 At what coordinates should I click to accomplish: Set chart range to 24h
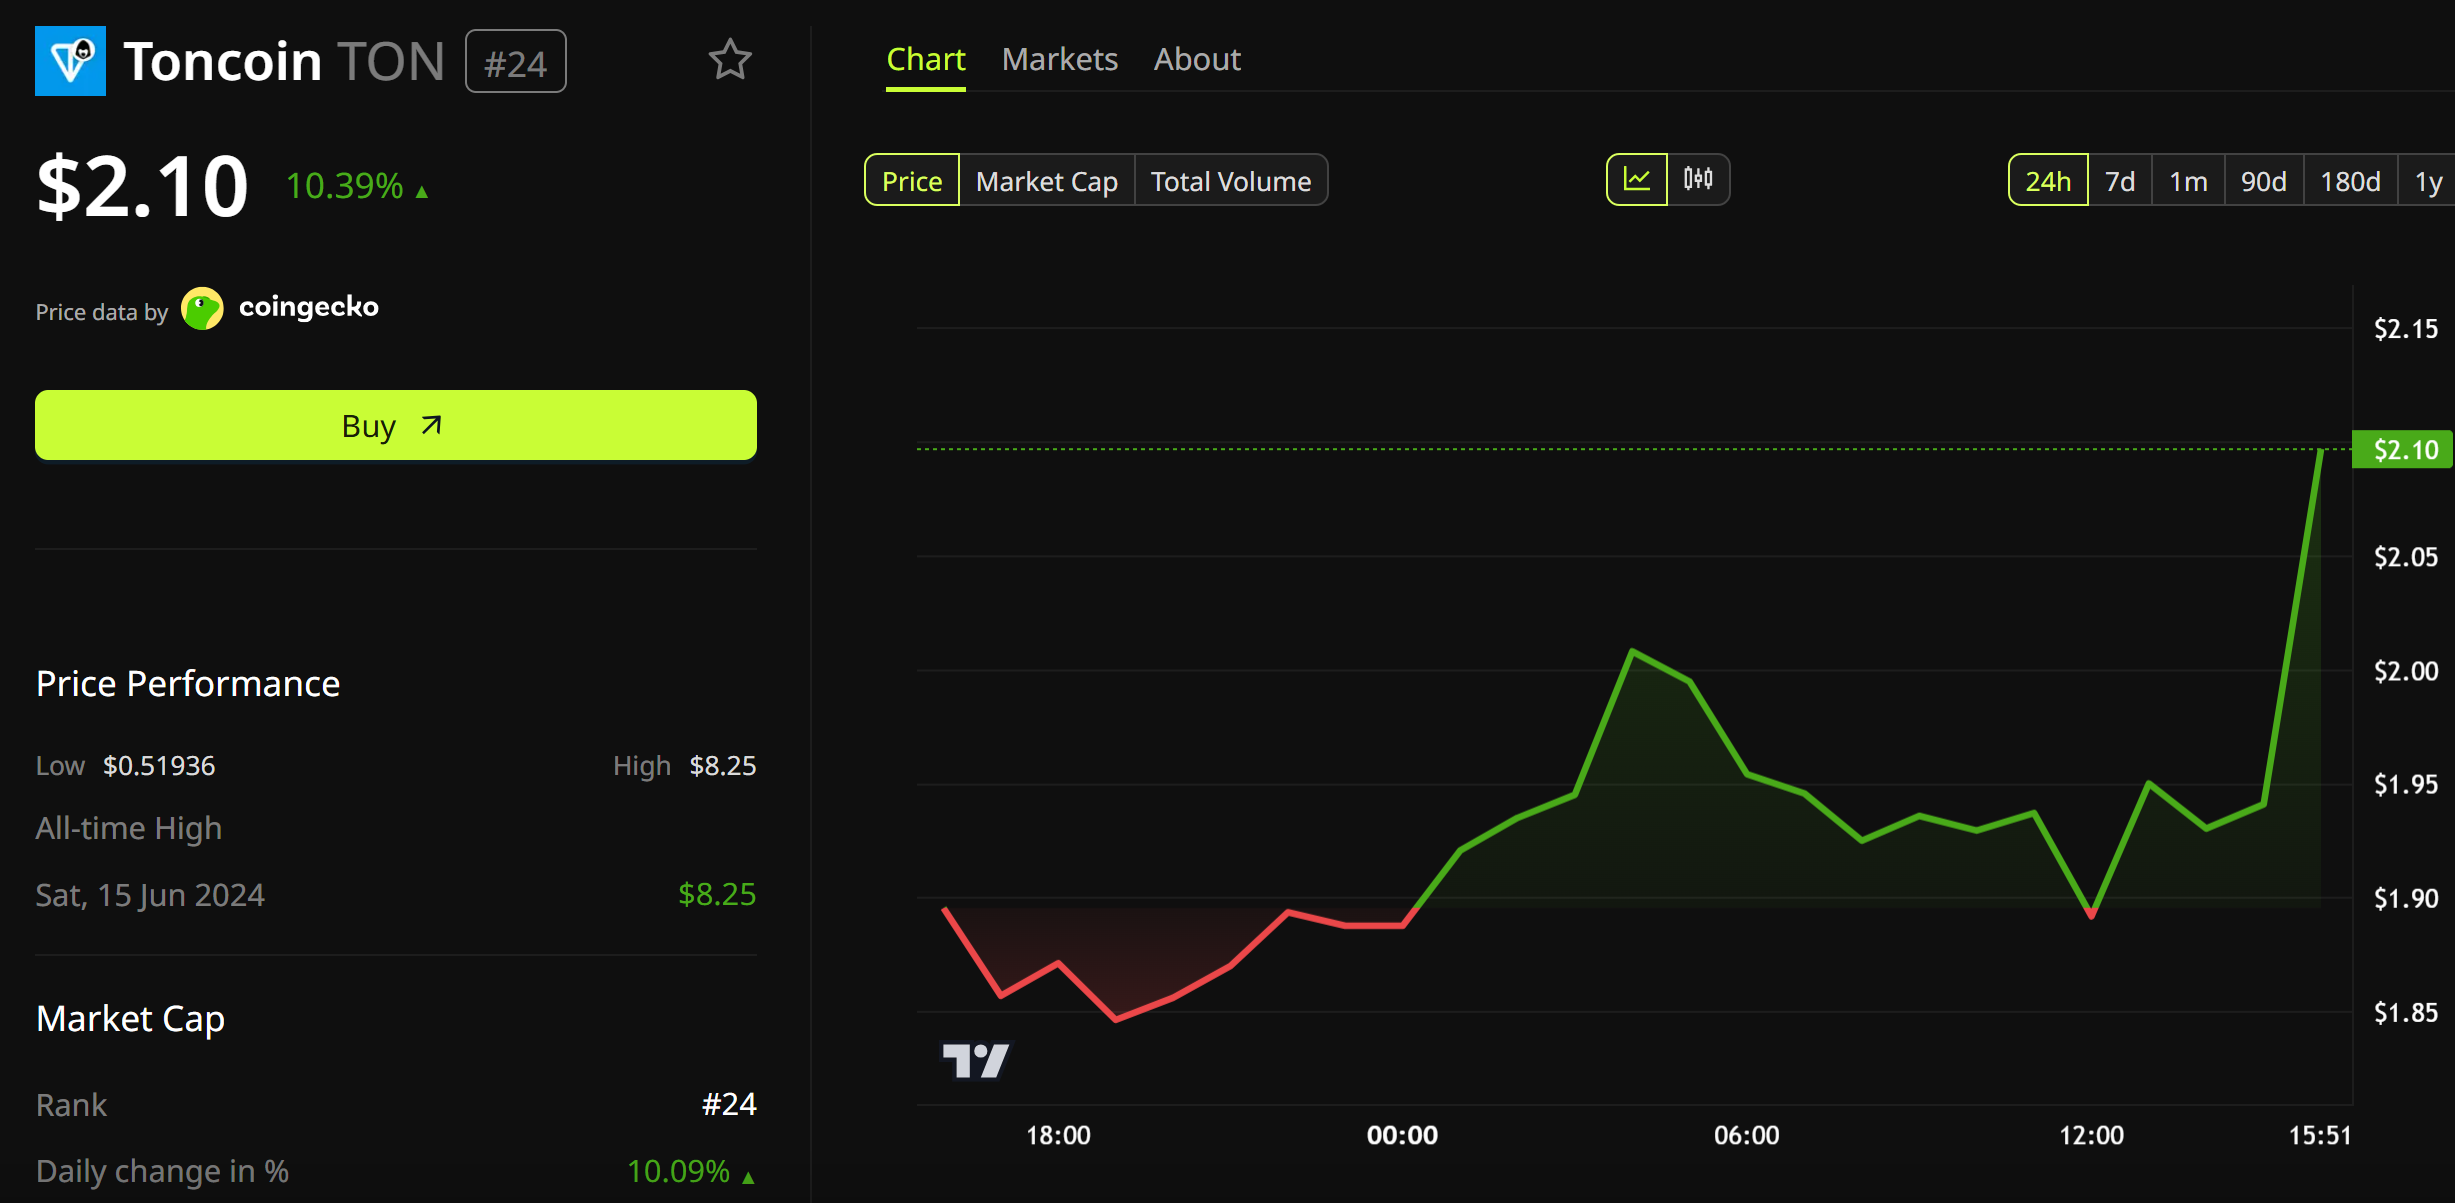[2048, 181]
